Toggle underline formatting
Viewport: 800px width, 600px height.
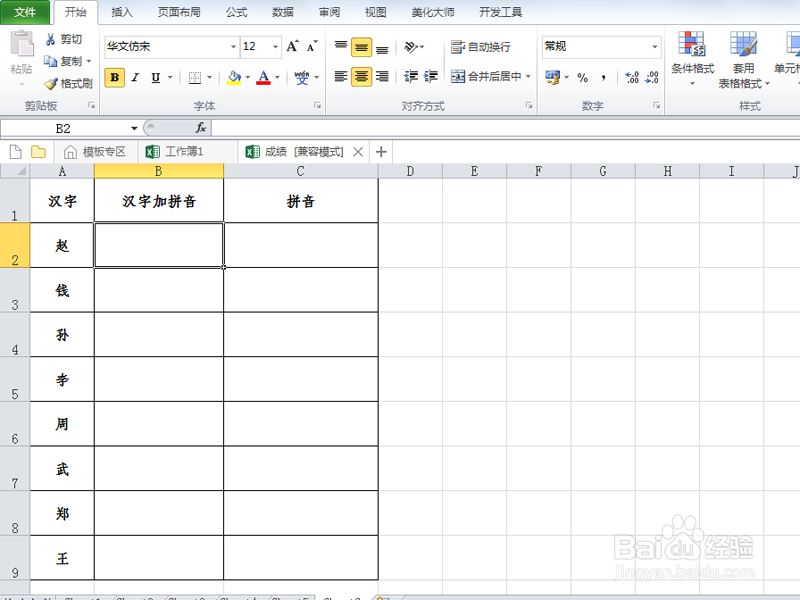tap(156, 78)
